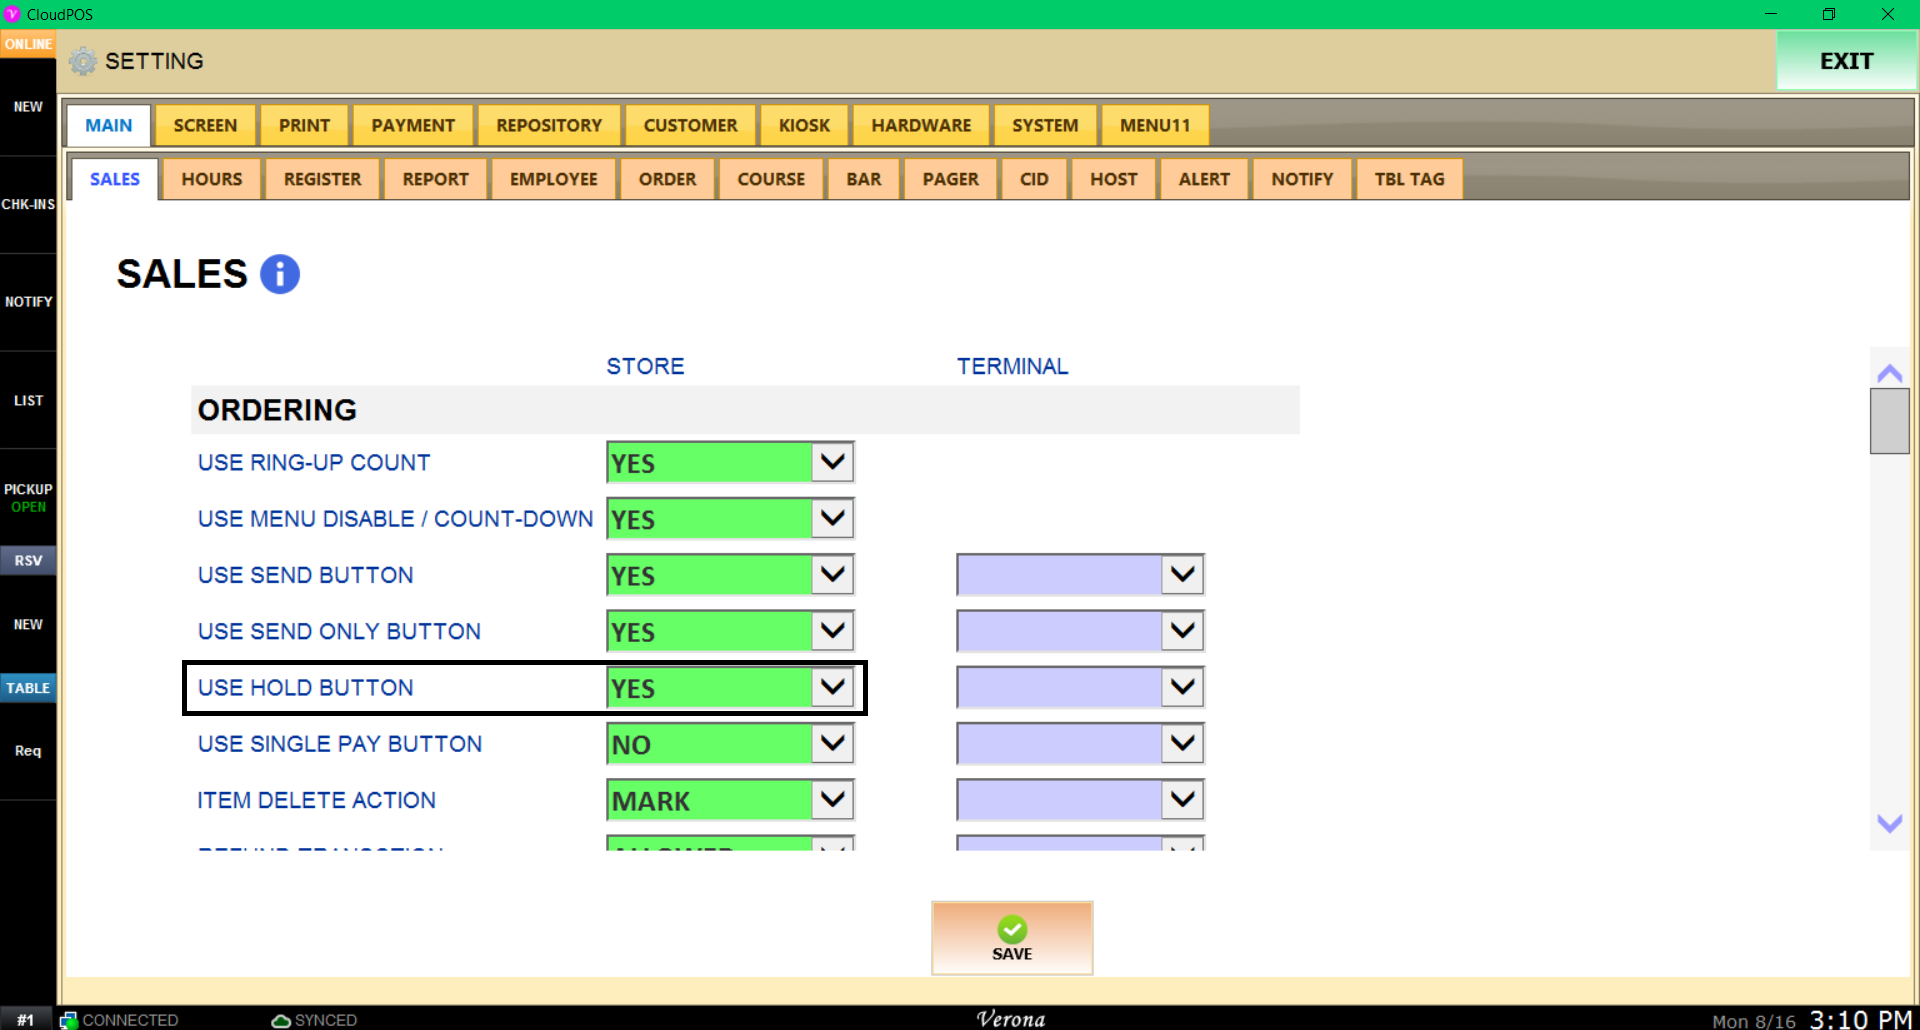Click the green checkmark SAVE button

pyautogui.click(x=1012, y=938)
